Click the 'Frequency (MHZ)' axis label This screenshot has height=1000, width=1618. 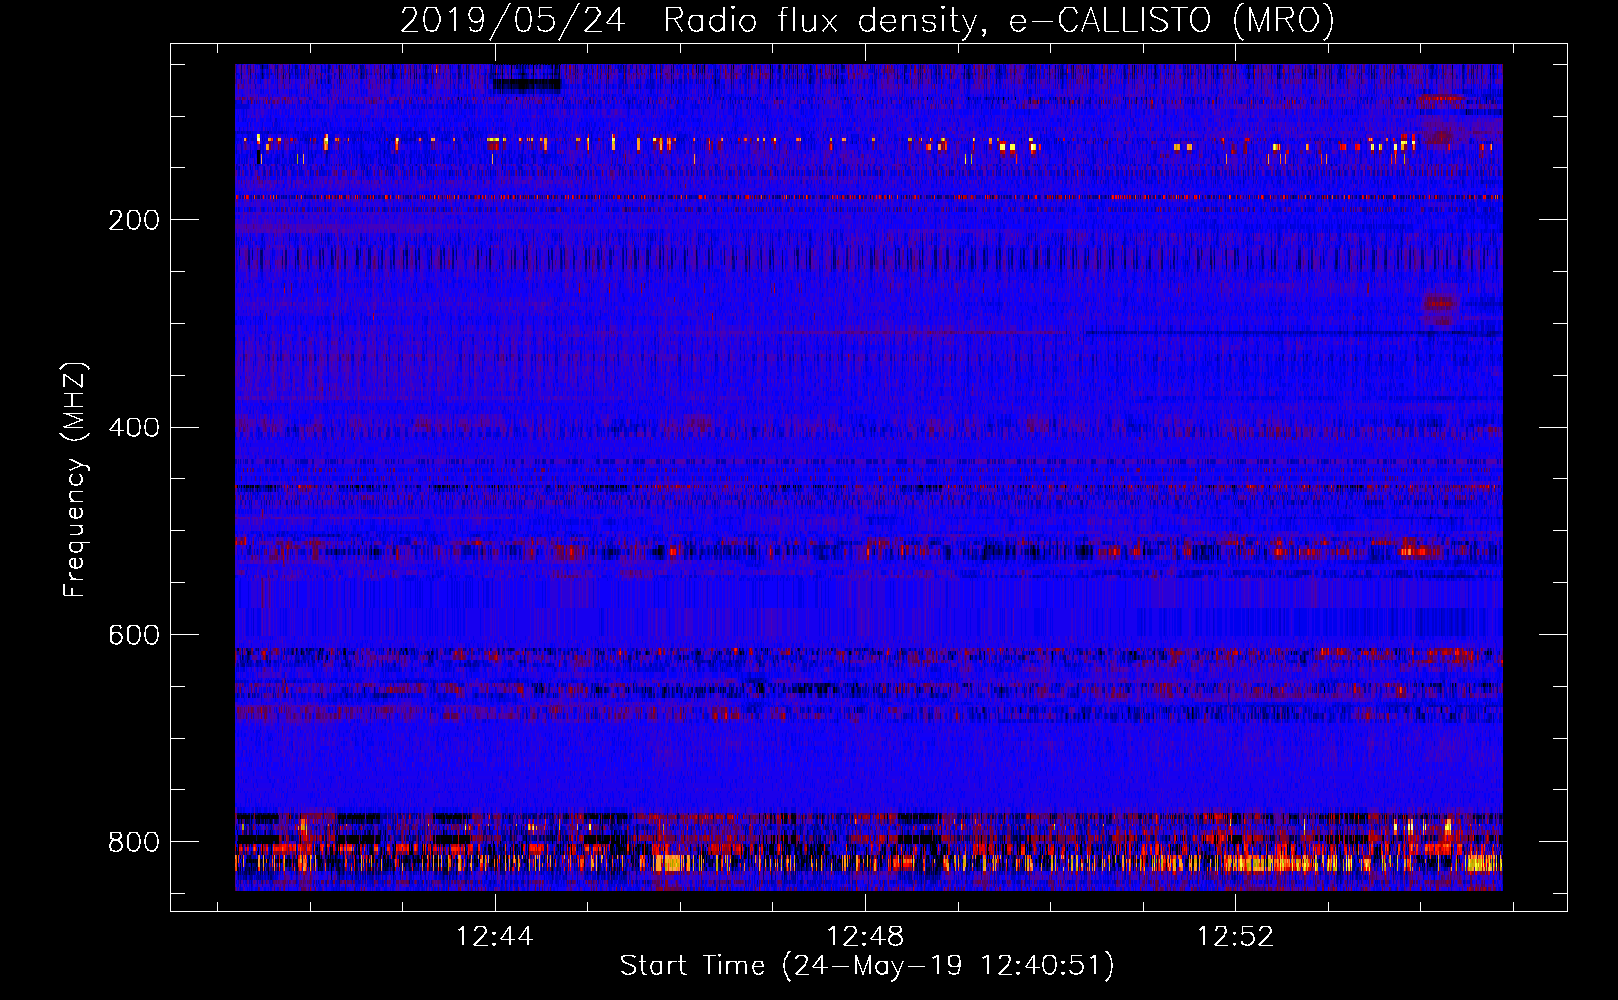click(x=75, y=479)
